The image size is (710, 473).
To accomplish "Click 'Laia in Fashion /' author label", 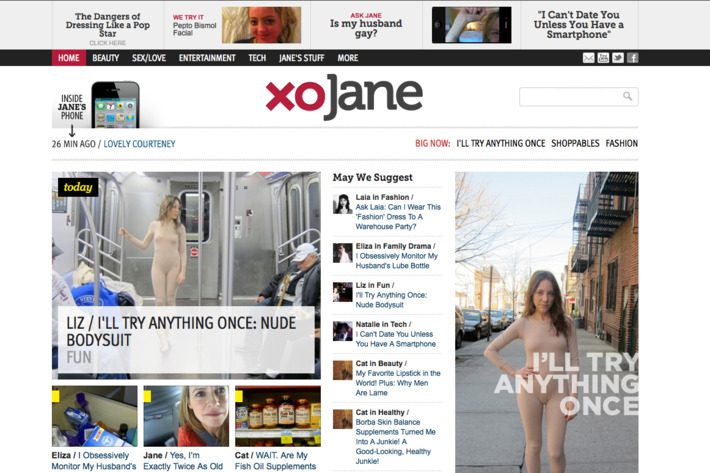I will click(384, 197).
